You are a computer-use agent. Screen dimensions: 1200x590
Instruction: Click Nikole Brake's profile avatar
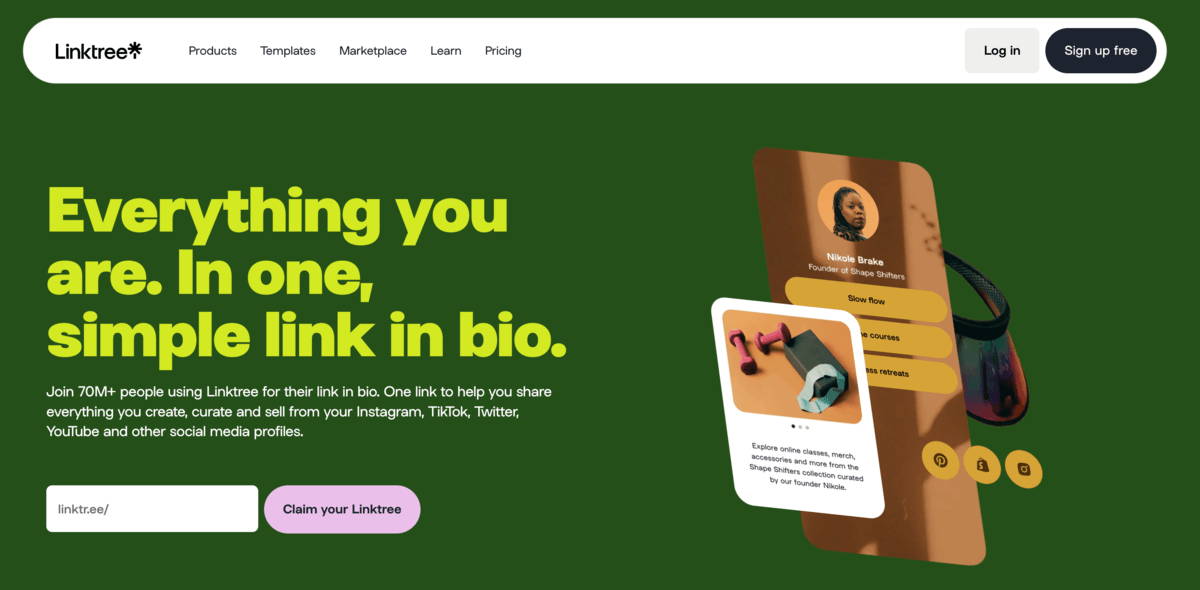click(x=848, y=211)
